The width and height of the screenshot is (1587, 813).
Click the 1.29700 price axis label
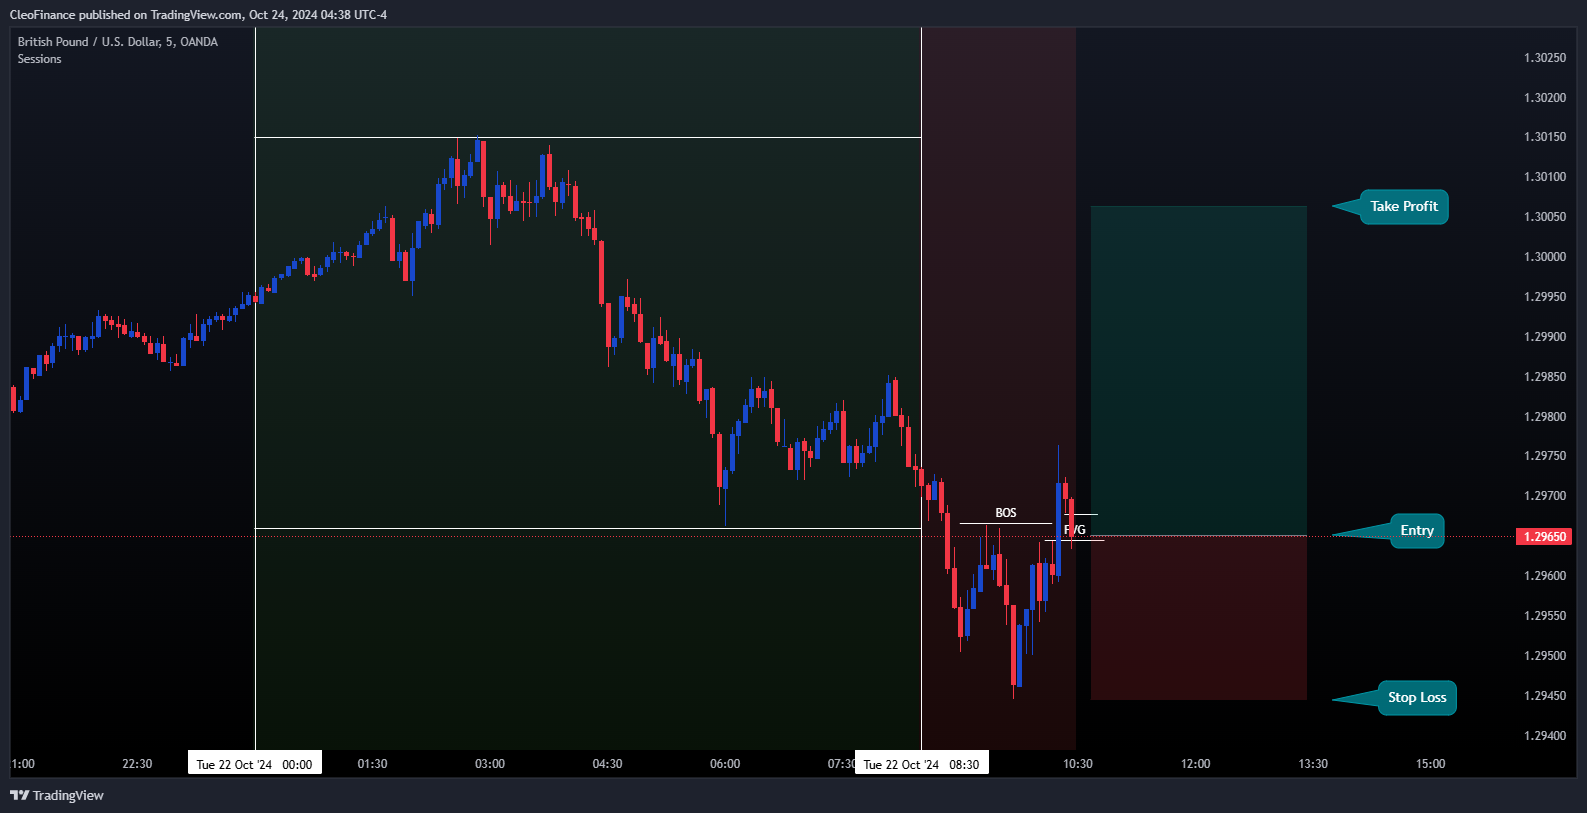click(1545, 496)
